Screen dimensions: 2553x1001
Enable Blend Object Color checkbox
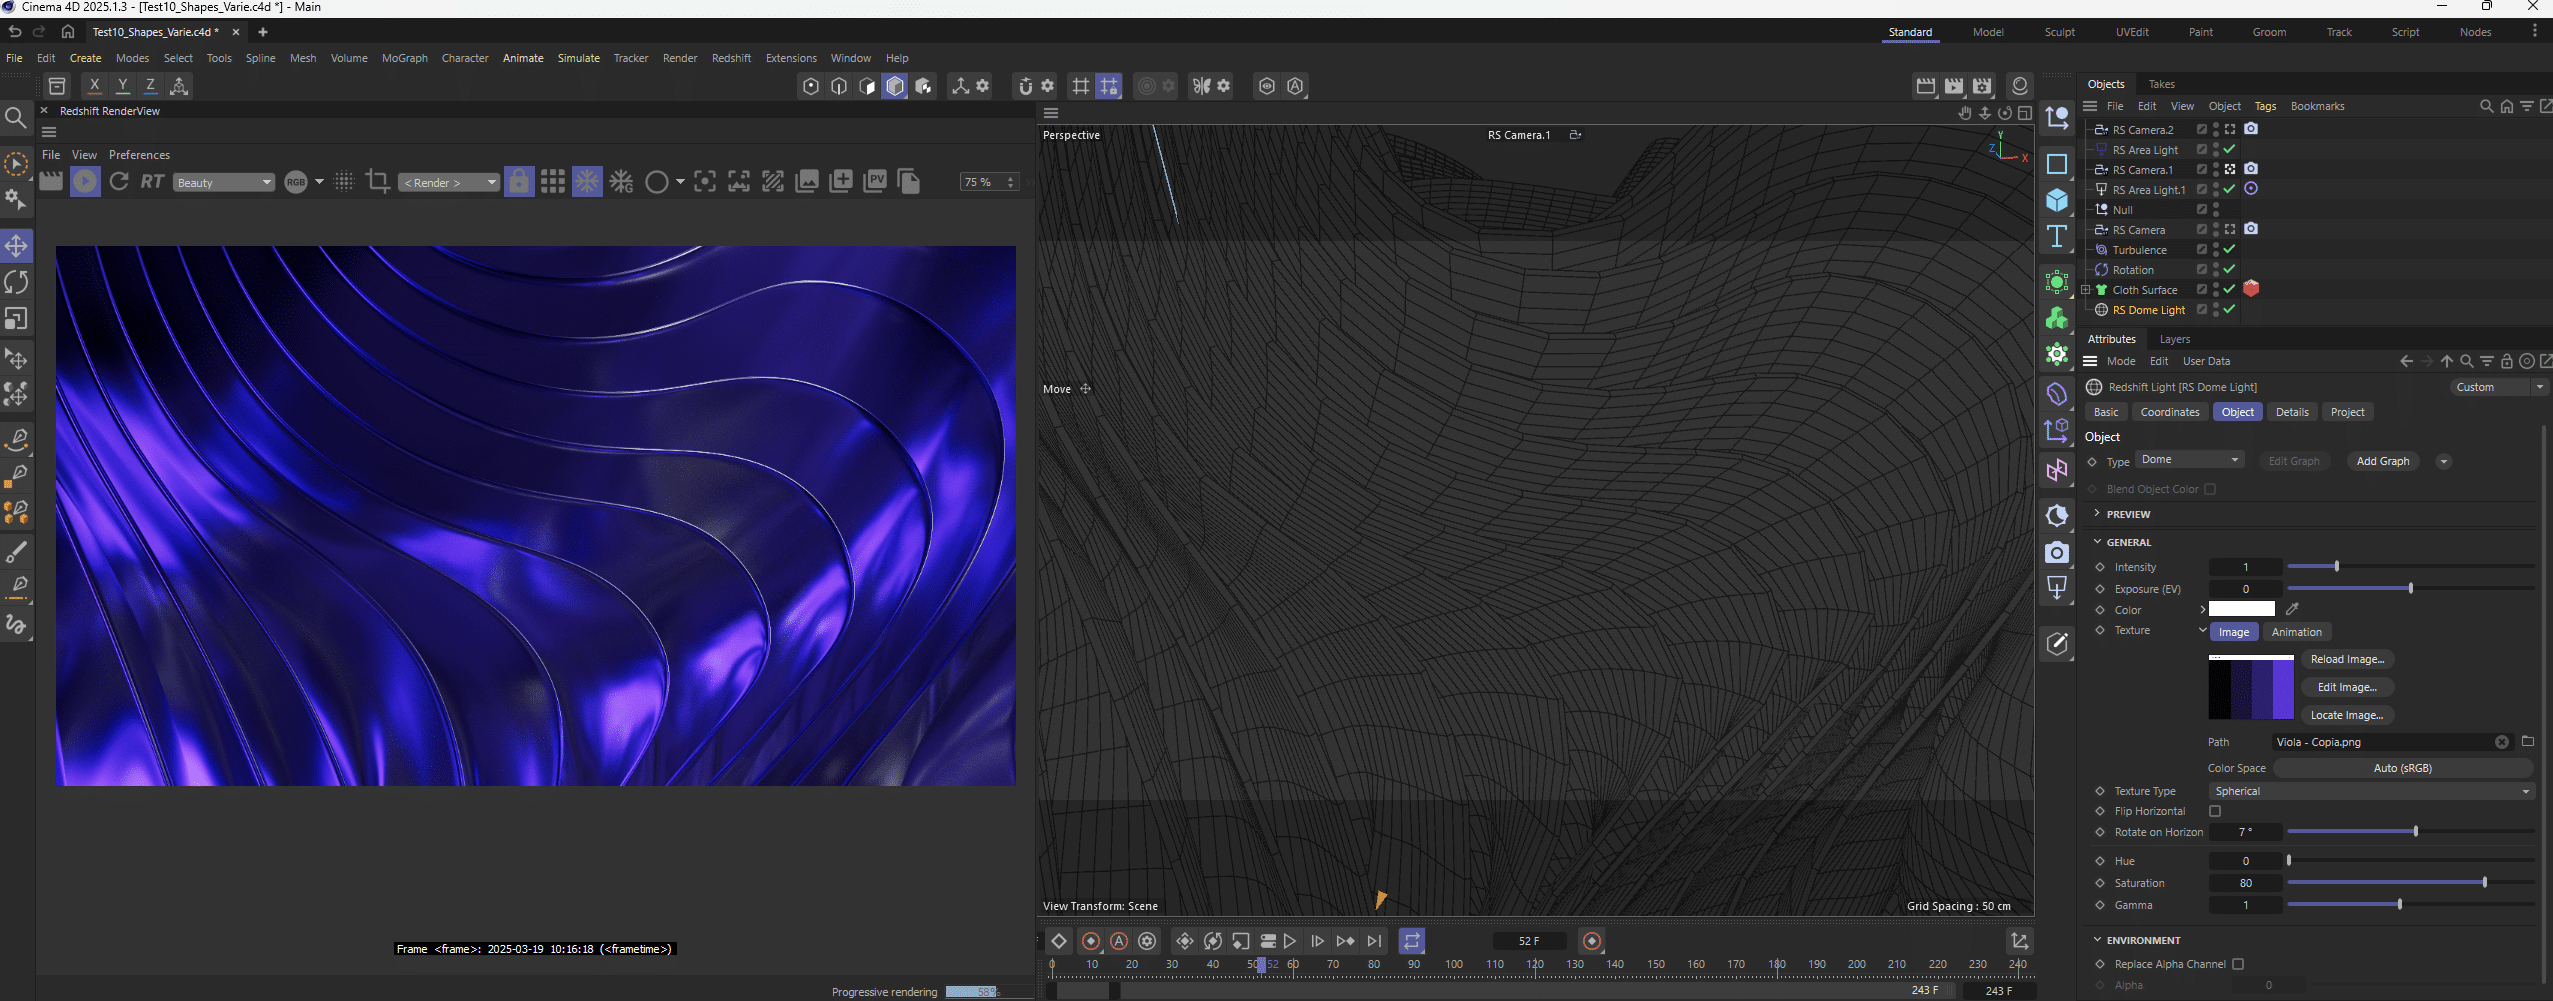pos(2210,489)
